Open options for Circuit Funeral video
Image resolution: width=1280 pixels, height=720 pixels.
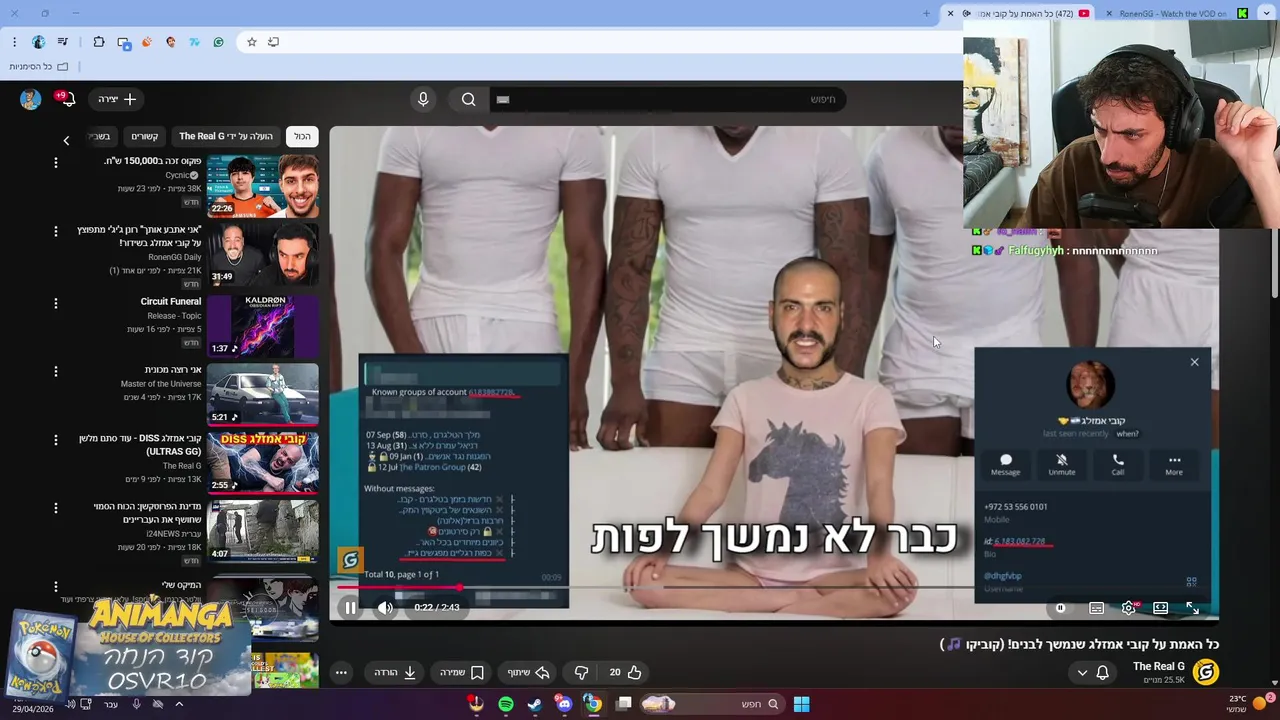coord(56,303)
